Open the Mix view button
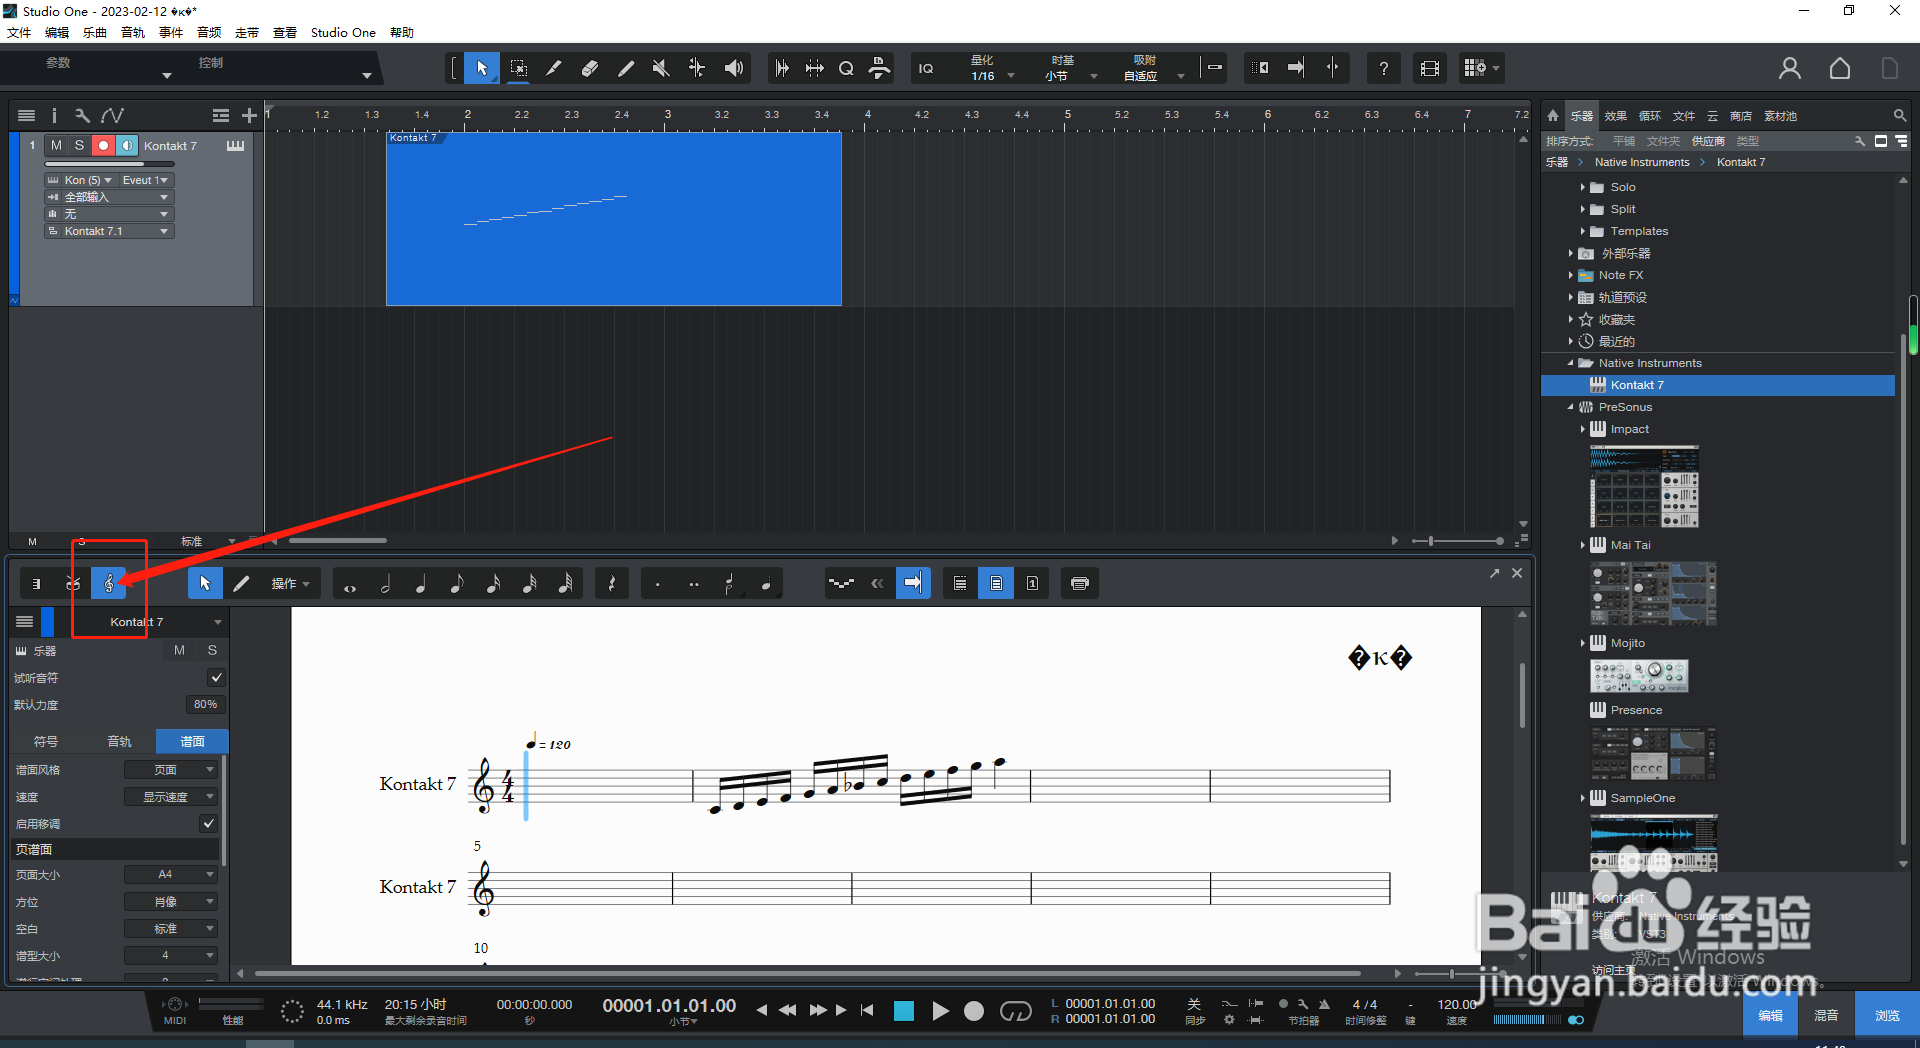The image size is (1920, 1048). click(1826, 1015)
